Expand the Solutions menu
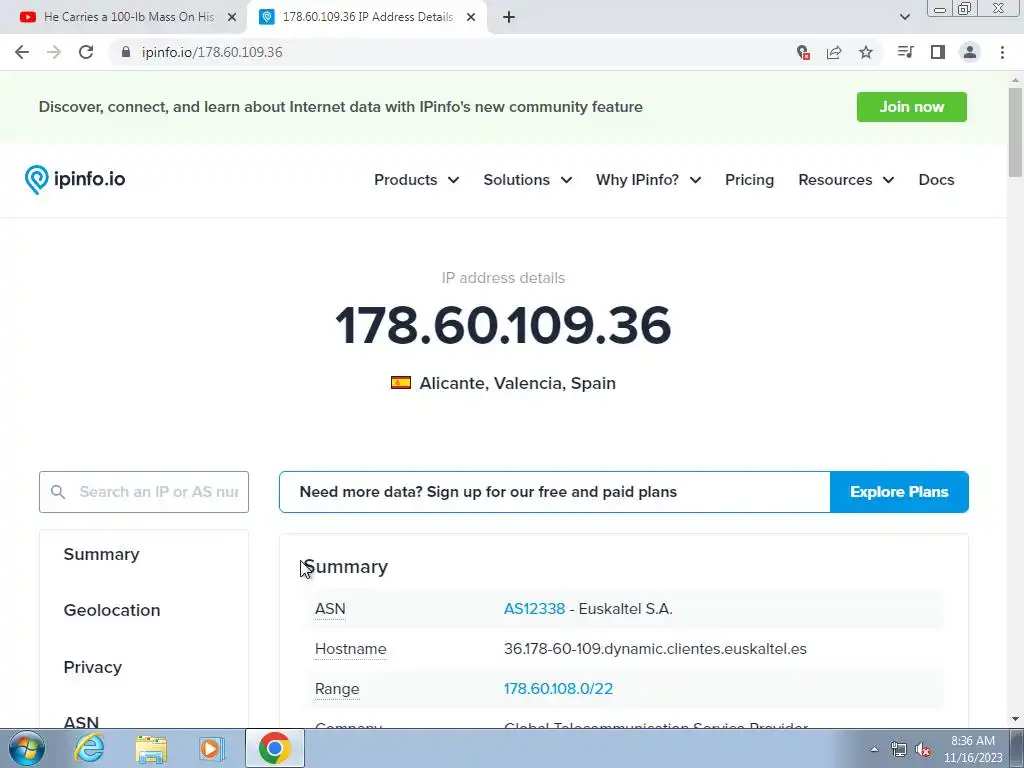This screenshot has width=1024, height=768. click(528, 180)
